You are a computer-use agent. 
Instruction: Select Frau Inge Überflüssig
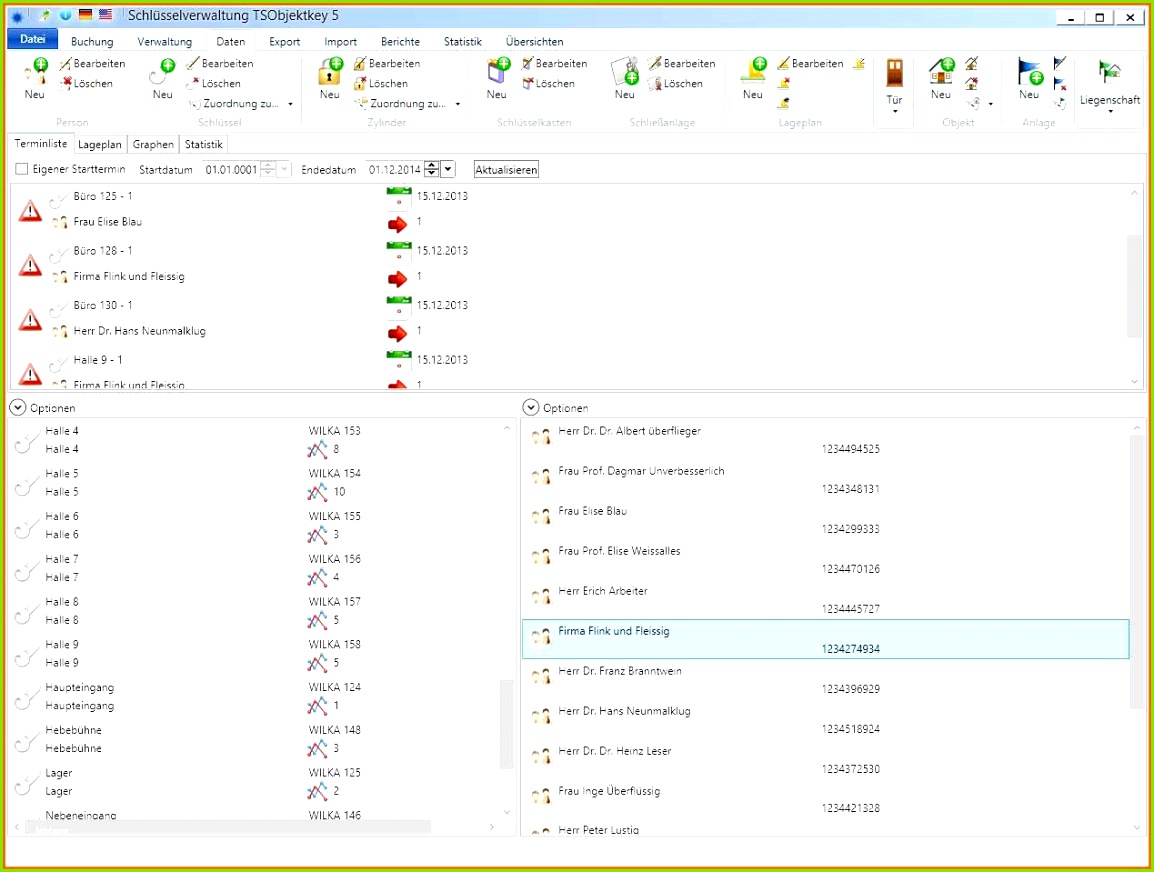pyautogui.click(x=826, y=800)
